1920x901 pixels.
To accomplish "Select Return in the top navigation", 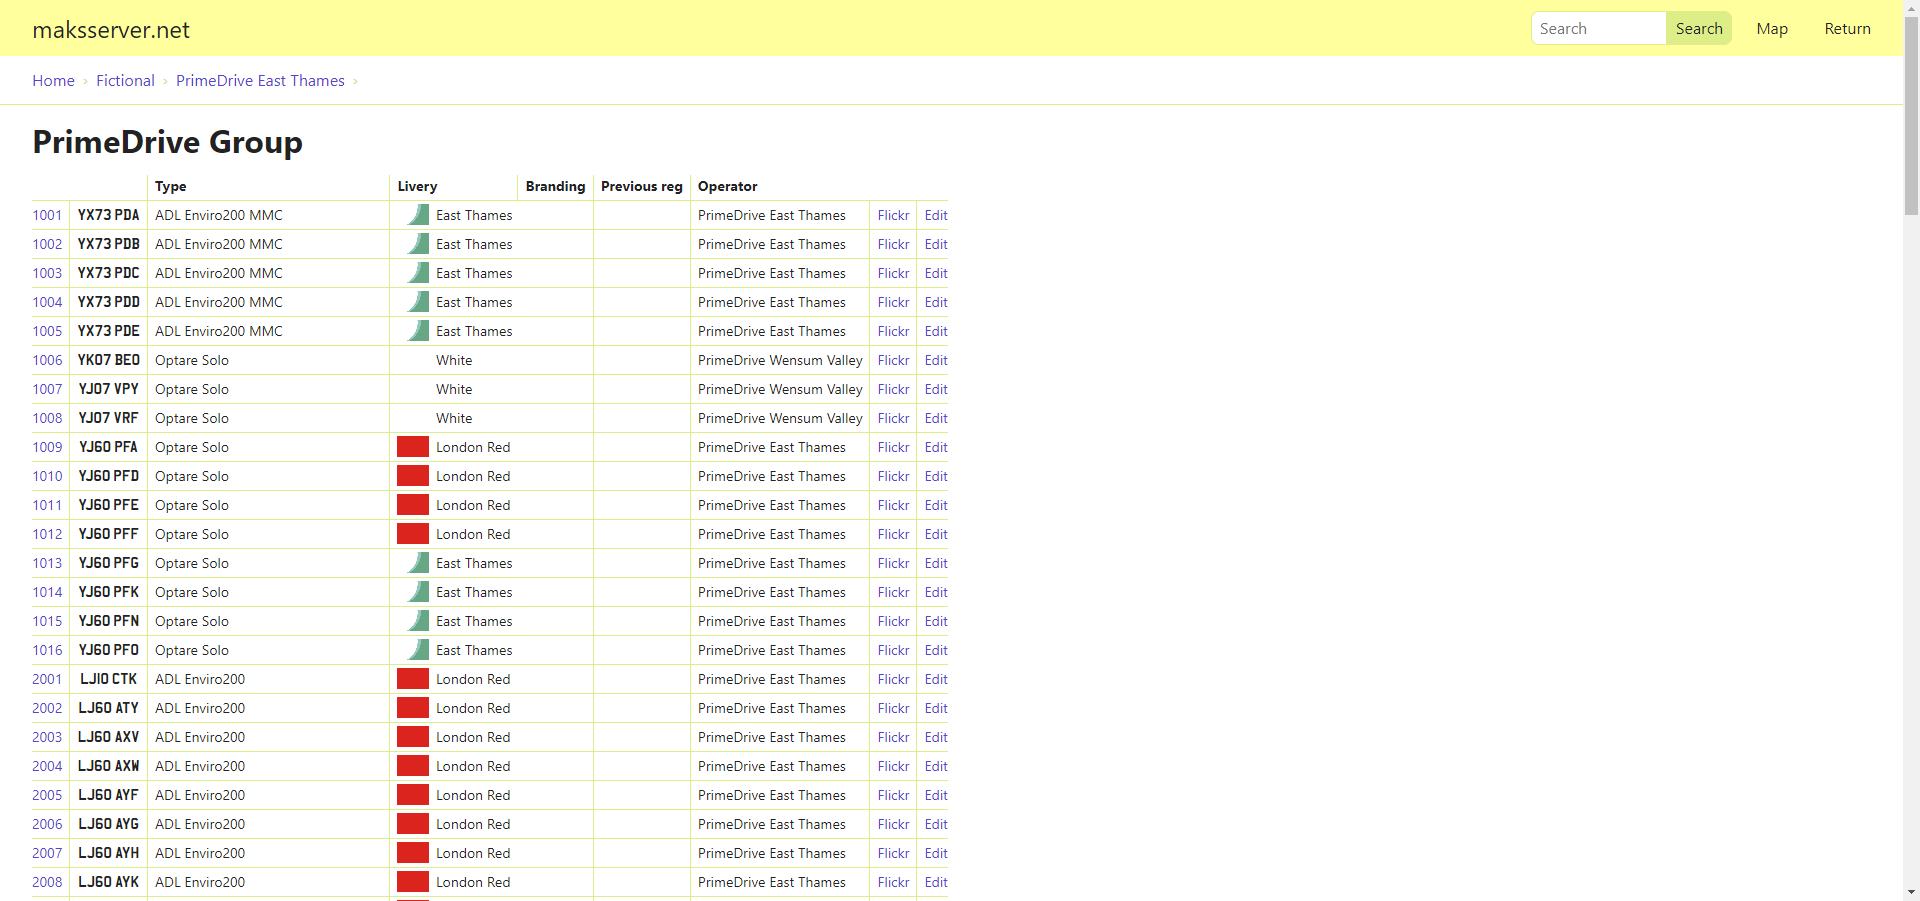I will (1846, 29).
